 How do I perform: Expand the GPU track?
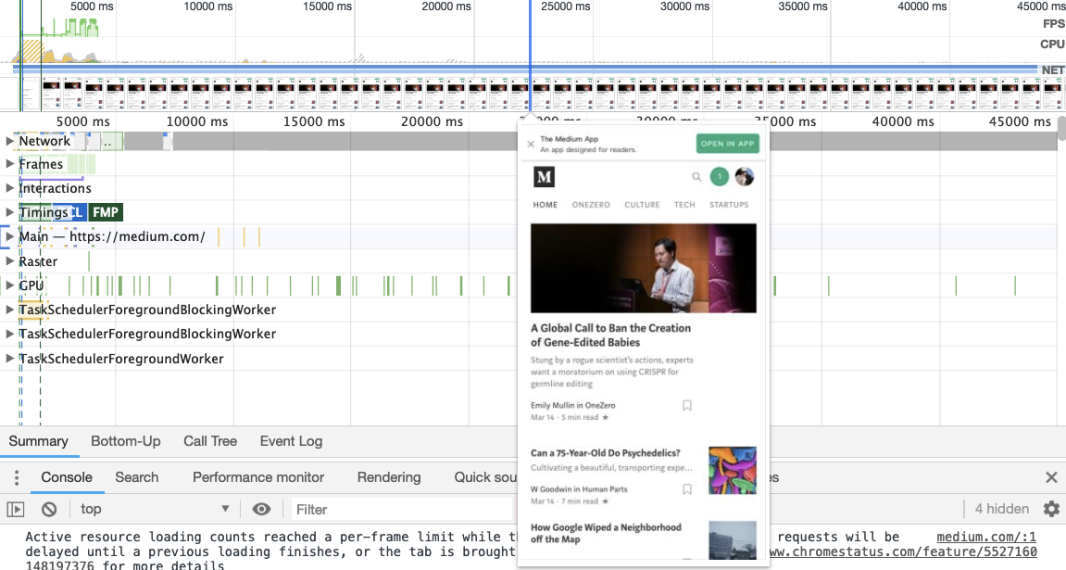point(10,285)
